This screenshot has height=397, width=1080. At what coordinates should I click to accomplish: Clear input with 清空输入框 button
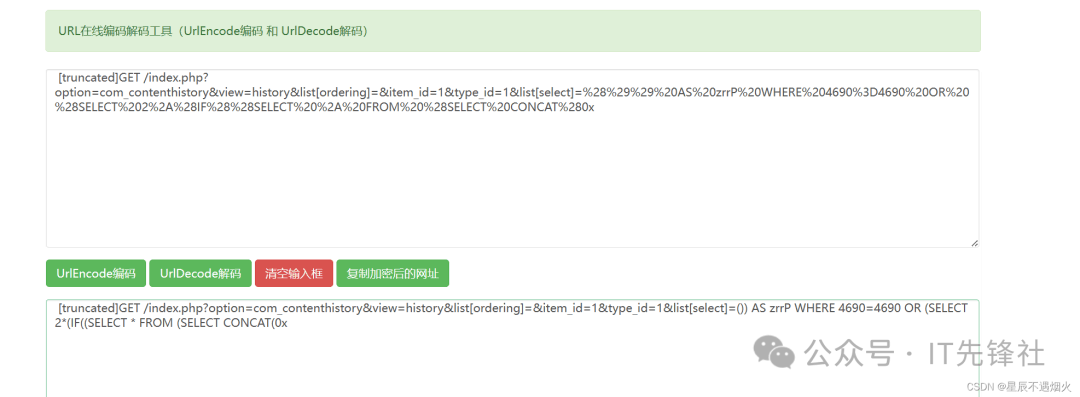tap(294, 273)
